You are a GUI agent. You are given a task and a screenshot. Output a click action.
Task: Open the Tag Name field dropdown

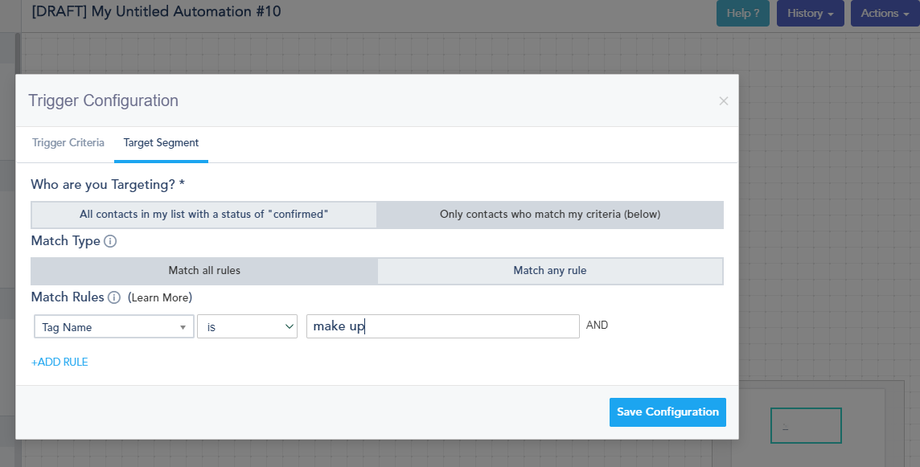coord(114,327)
